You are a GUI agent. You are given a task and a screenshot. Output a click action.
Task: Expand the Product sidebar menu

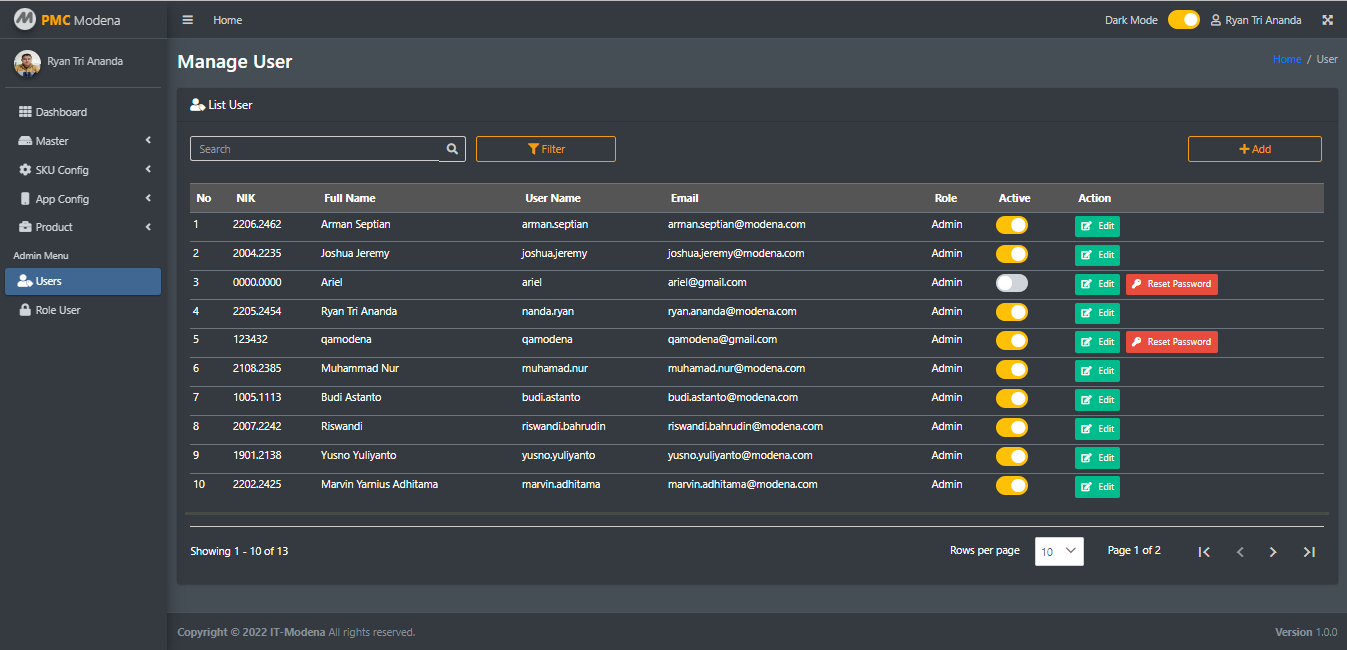83,227
